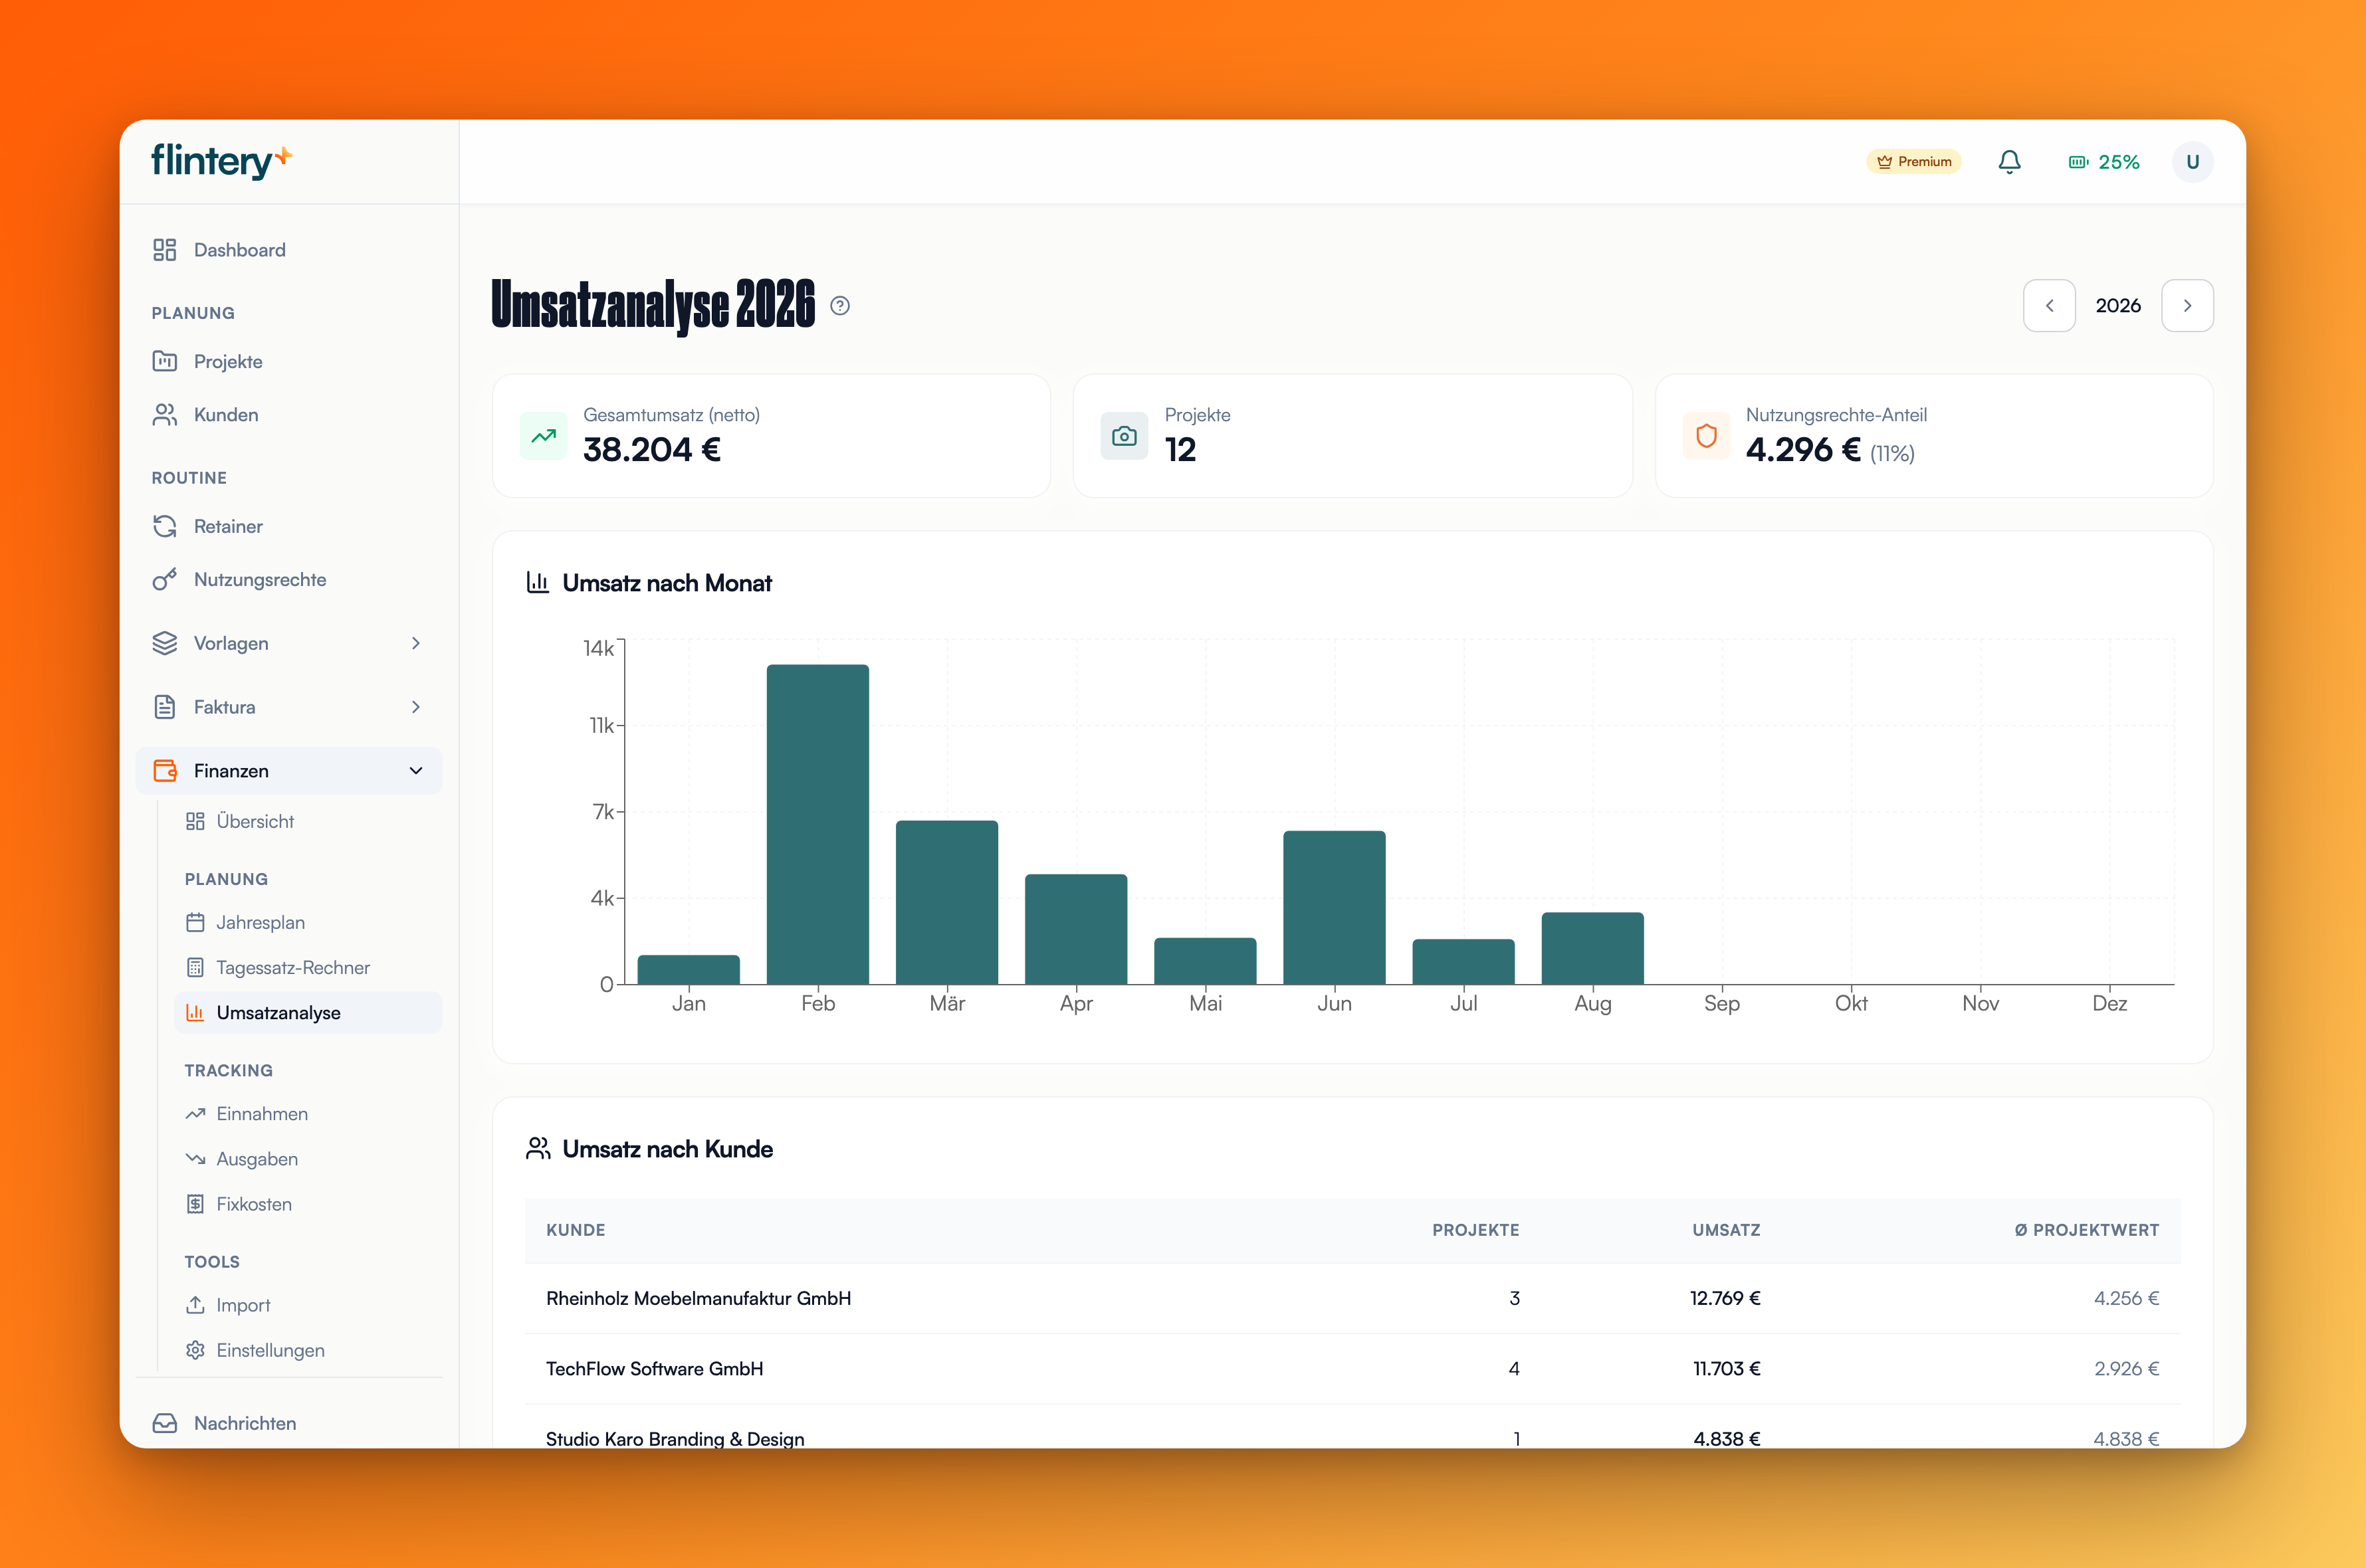
Task: Click the battery 25% usage indicator
Action: coord(2104,162)
